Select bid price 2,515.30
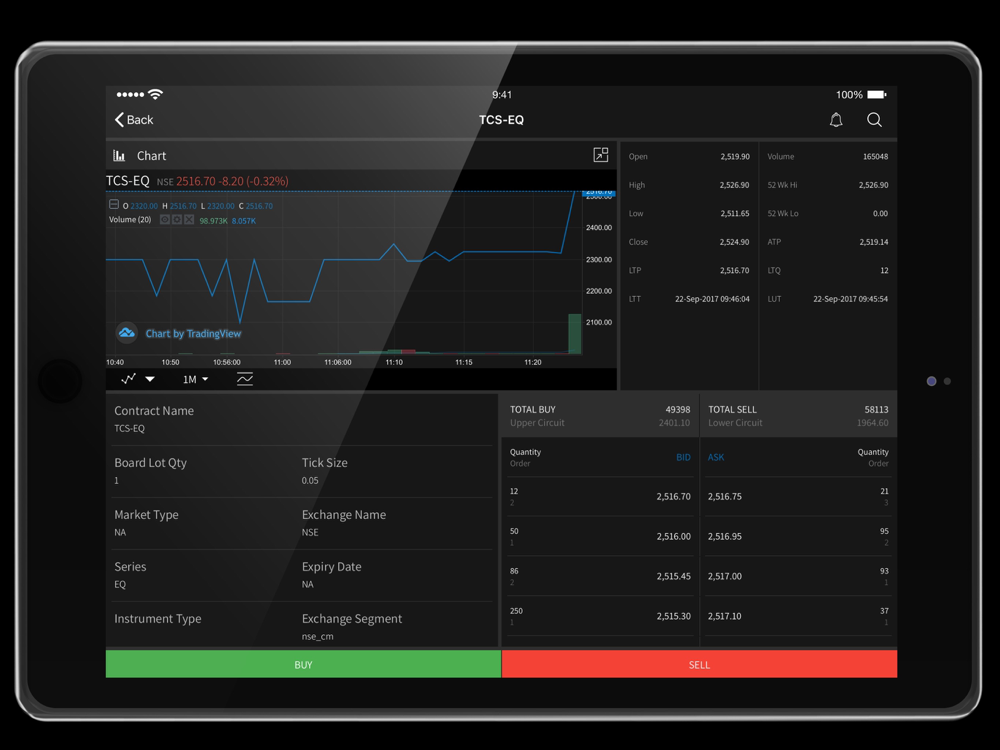This screenshot has height=750, width=1000. 673,616
